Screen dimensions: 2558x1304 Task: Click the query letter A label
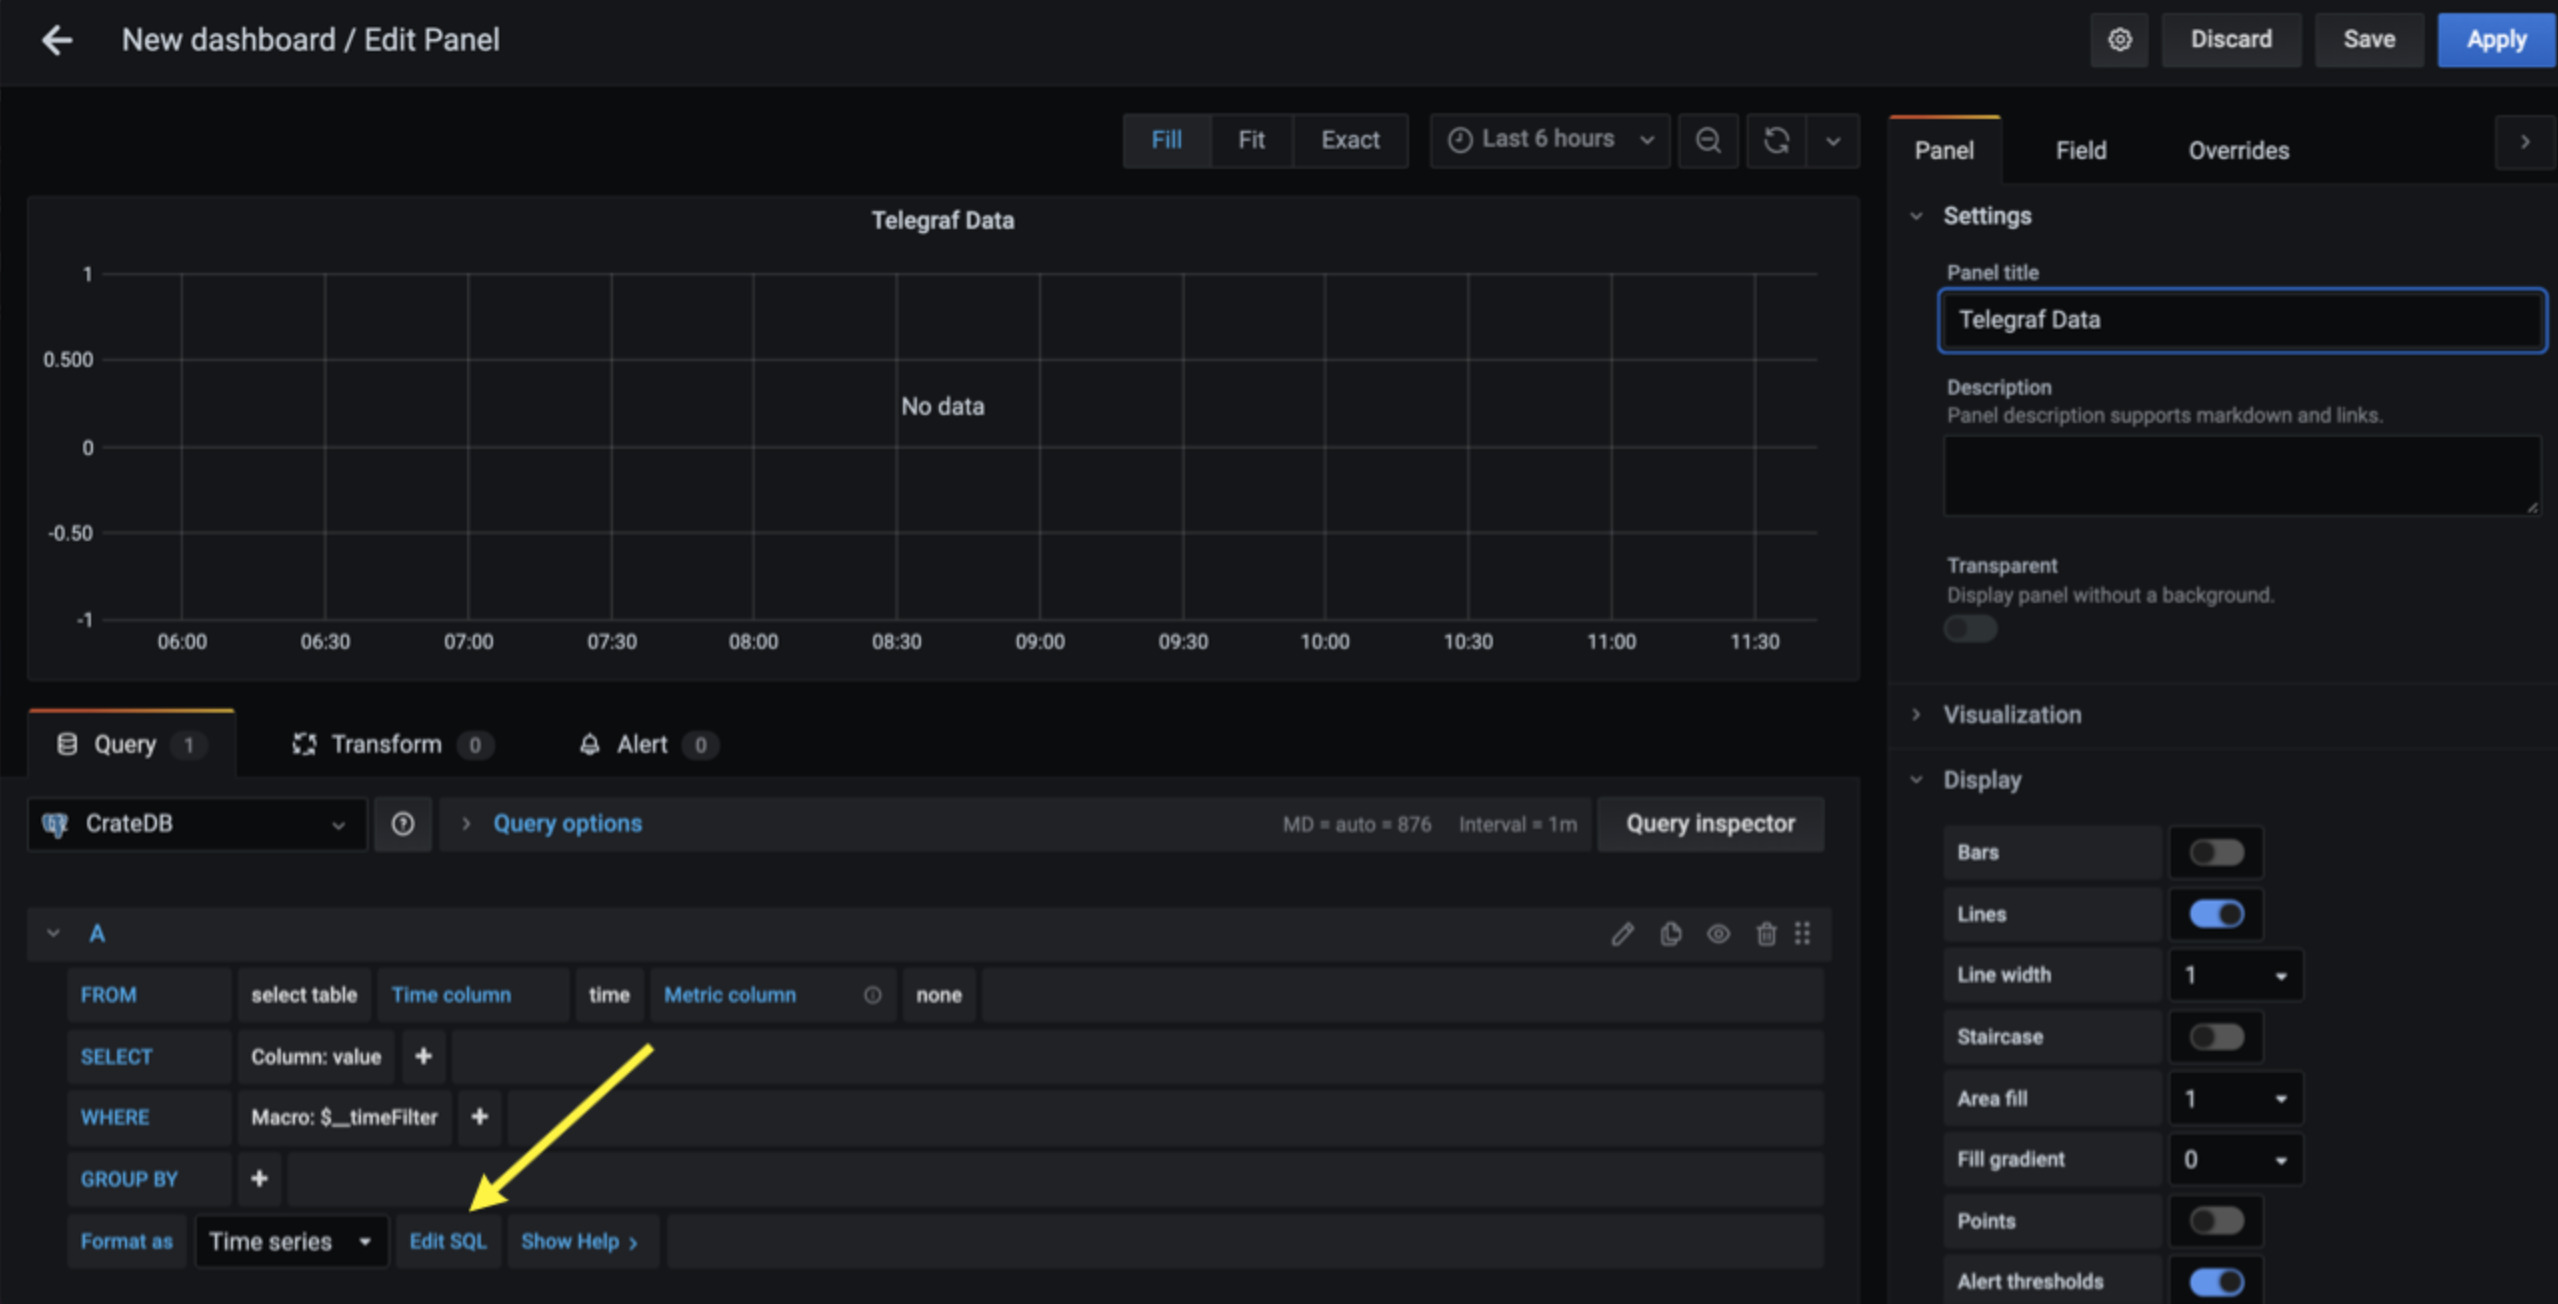[97, 934]
